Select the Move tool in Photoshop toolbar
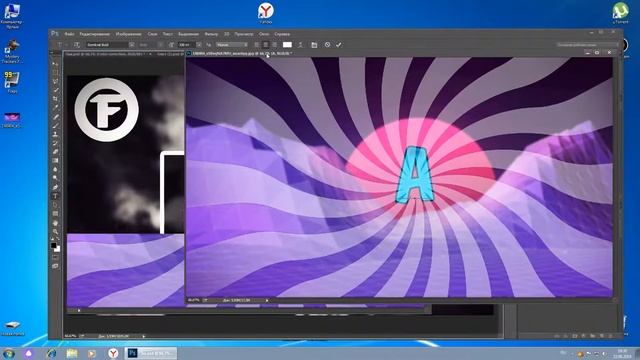 (55, 63)
